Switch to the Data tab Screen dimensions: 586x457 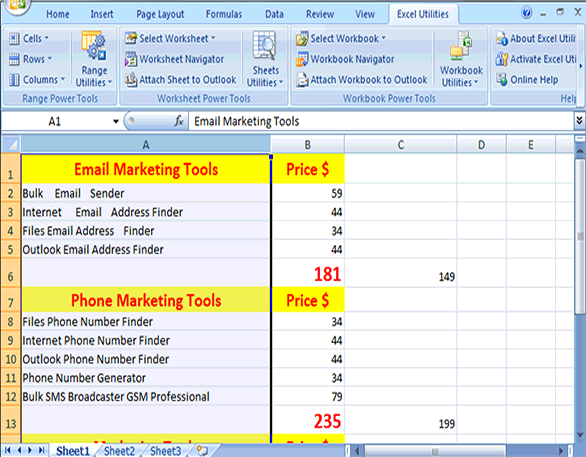[x=274, y=14]
